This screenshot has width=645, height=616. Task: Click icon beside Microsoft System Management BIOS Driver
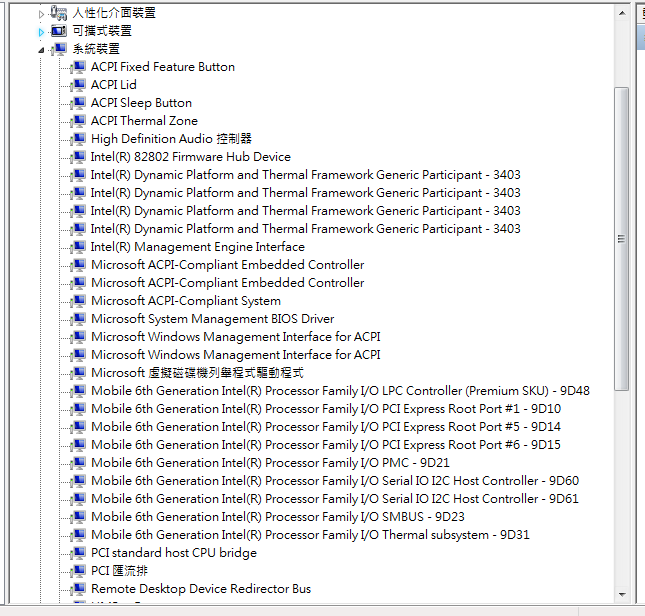coord(78,319)
